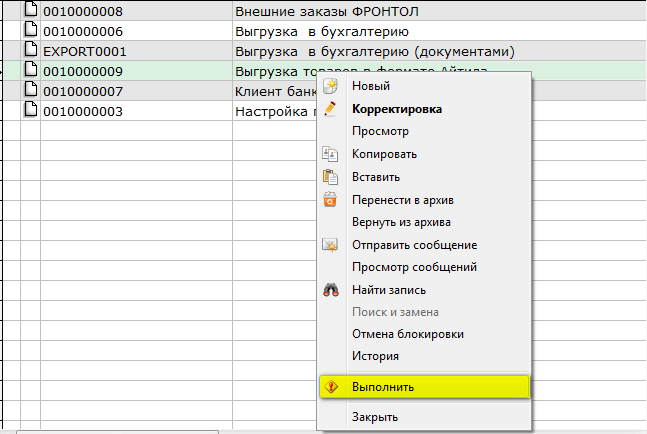Open Просмотр сообщений from context menu

coord(414,267)
